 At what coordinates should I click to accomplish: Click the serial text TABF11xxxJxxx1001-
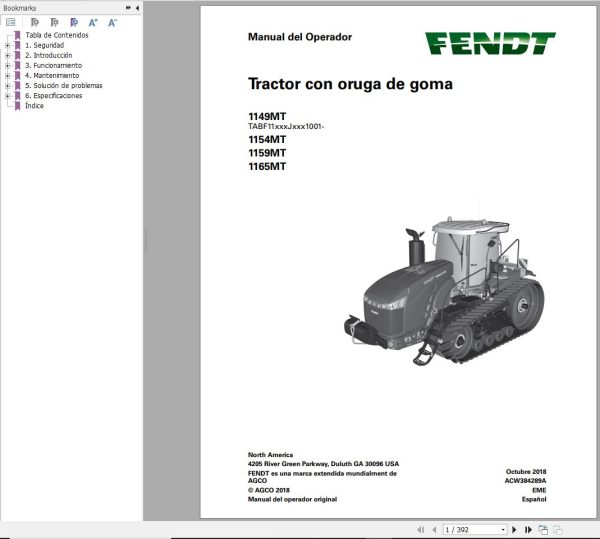pyautogui.click(x=286, y=127)
